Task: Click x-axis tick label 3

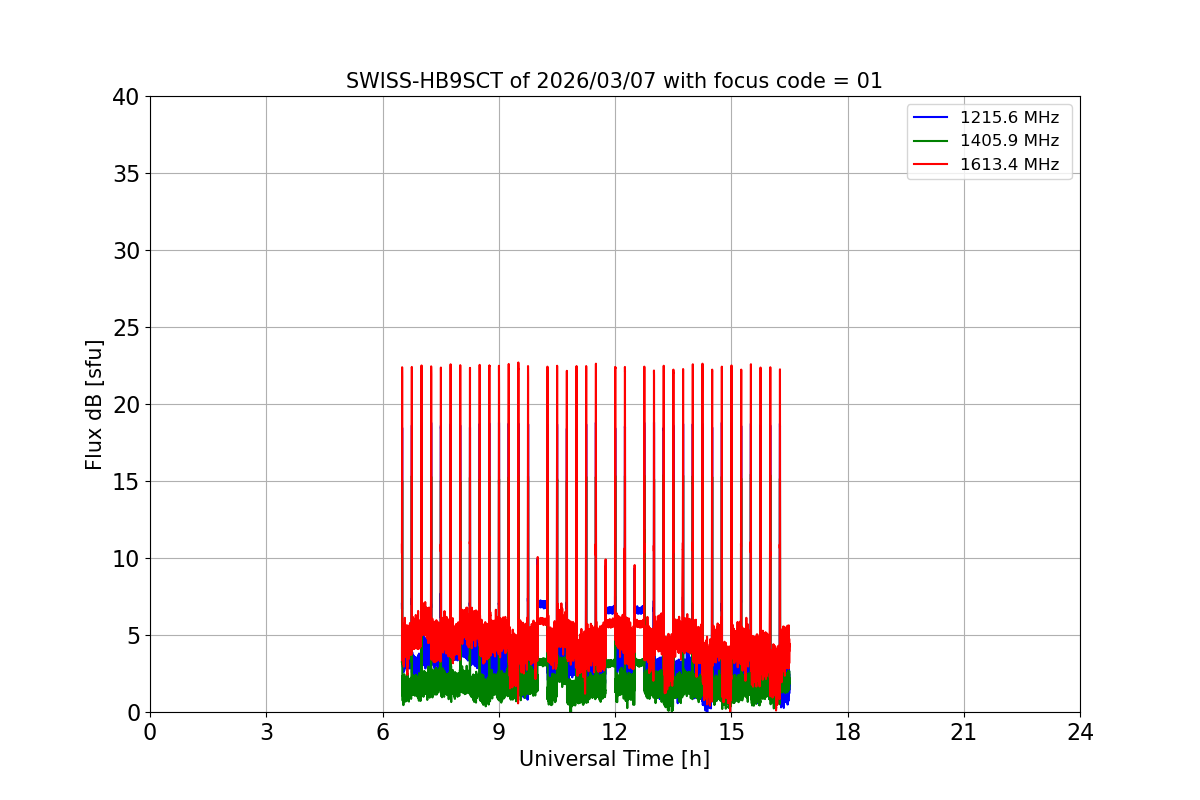Action: point(266,733)
